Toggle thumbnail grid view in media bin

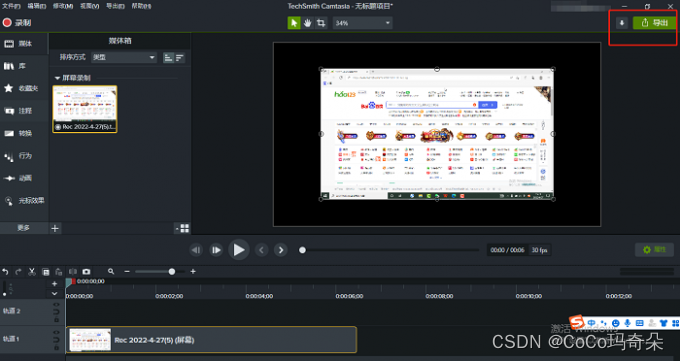tap(184, 228)
